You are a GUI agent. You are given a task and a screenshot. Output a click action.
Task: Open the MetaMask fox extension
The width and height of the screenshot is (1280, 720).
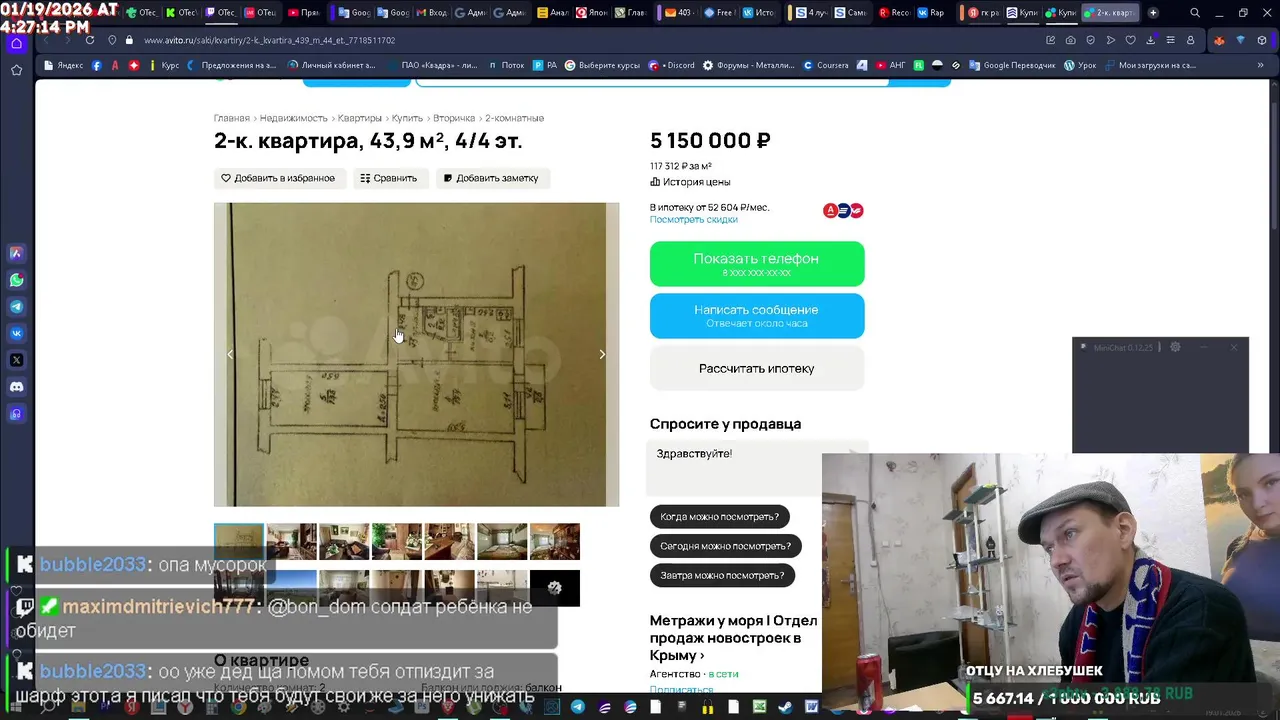coord(1219,40)
